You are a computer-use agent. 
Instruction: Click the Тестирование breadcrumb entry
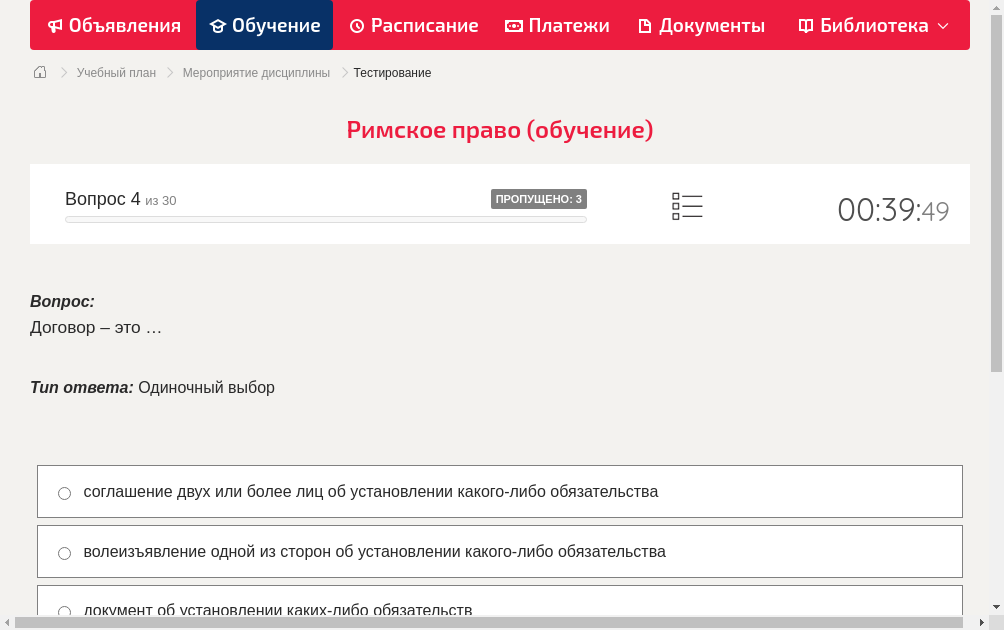pos(391,72)
